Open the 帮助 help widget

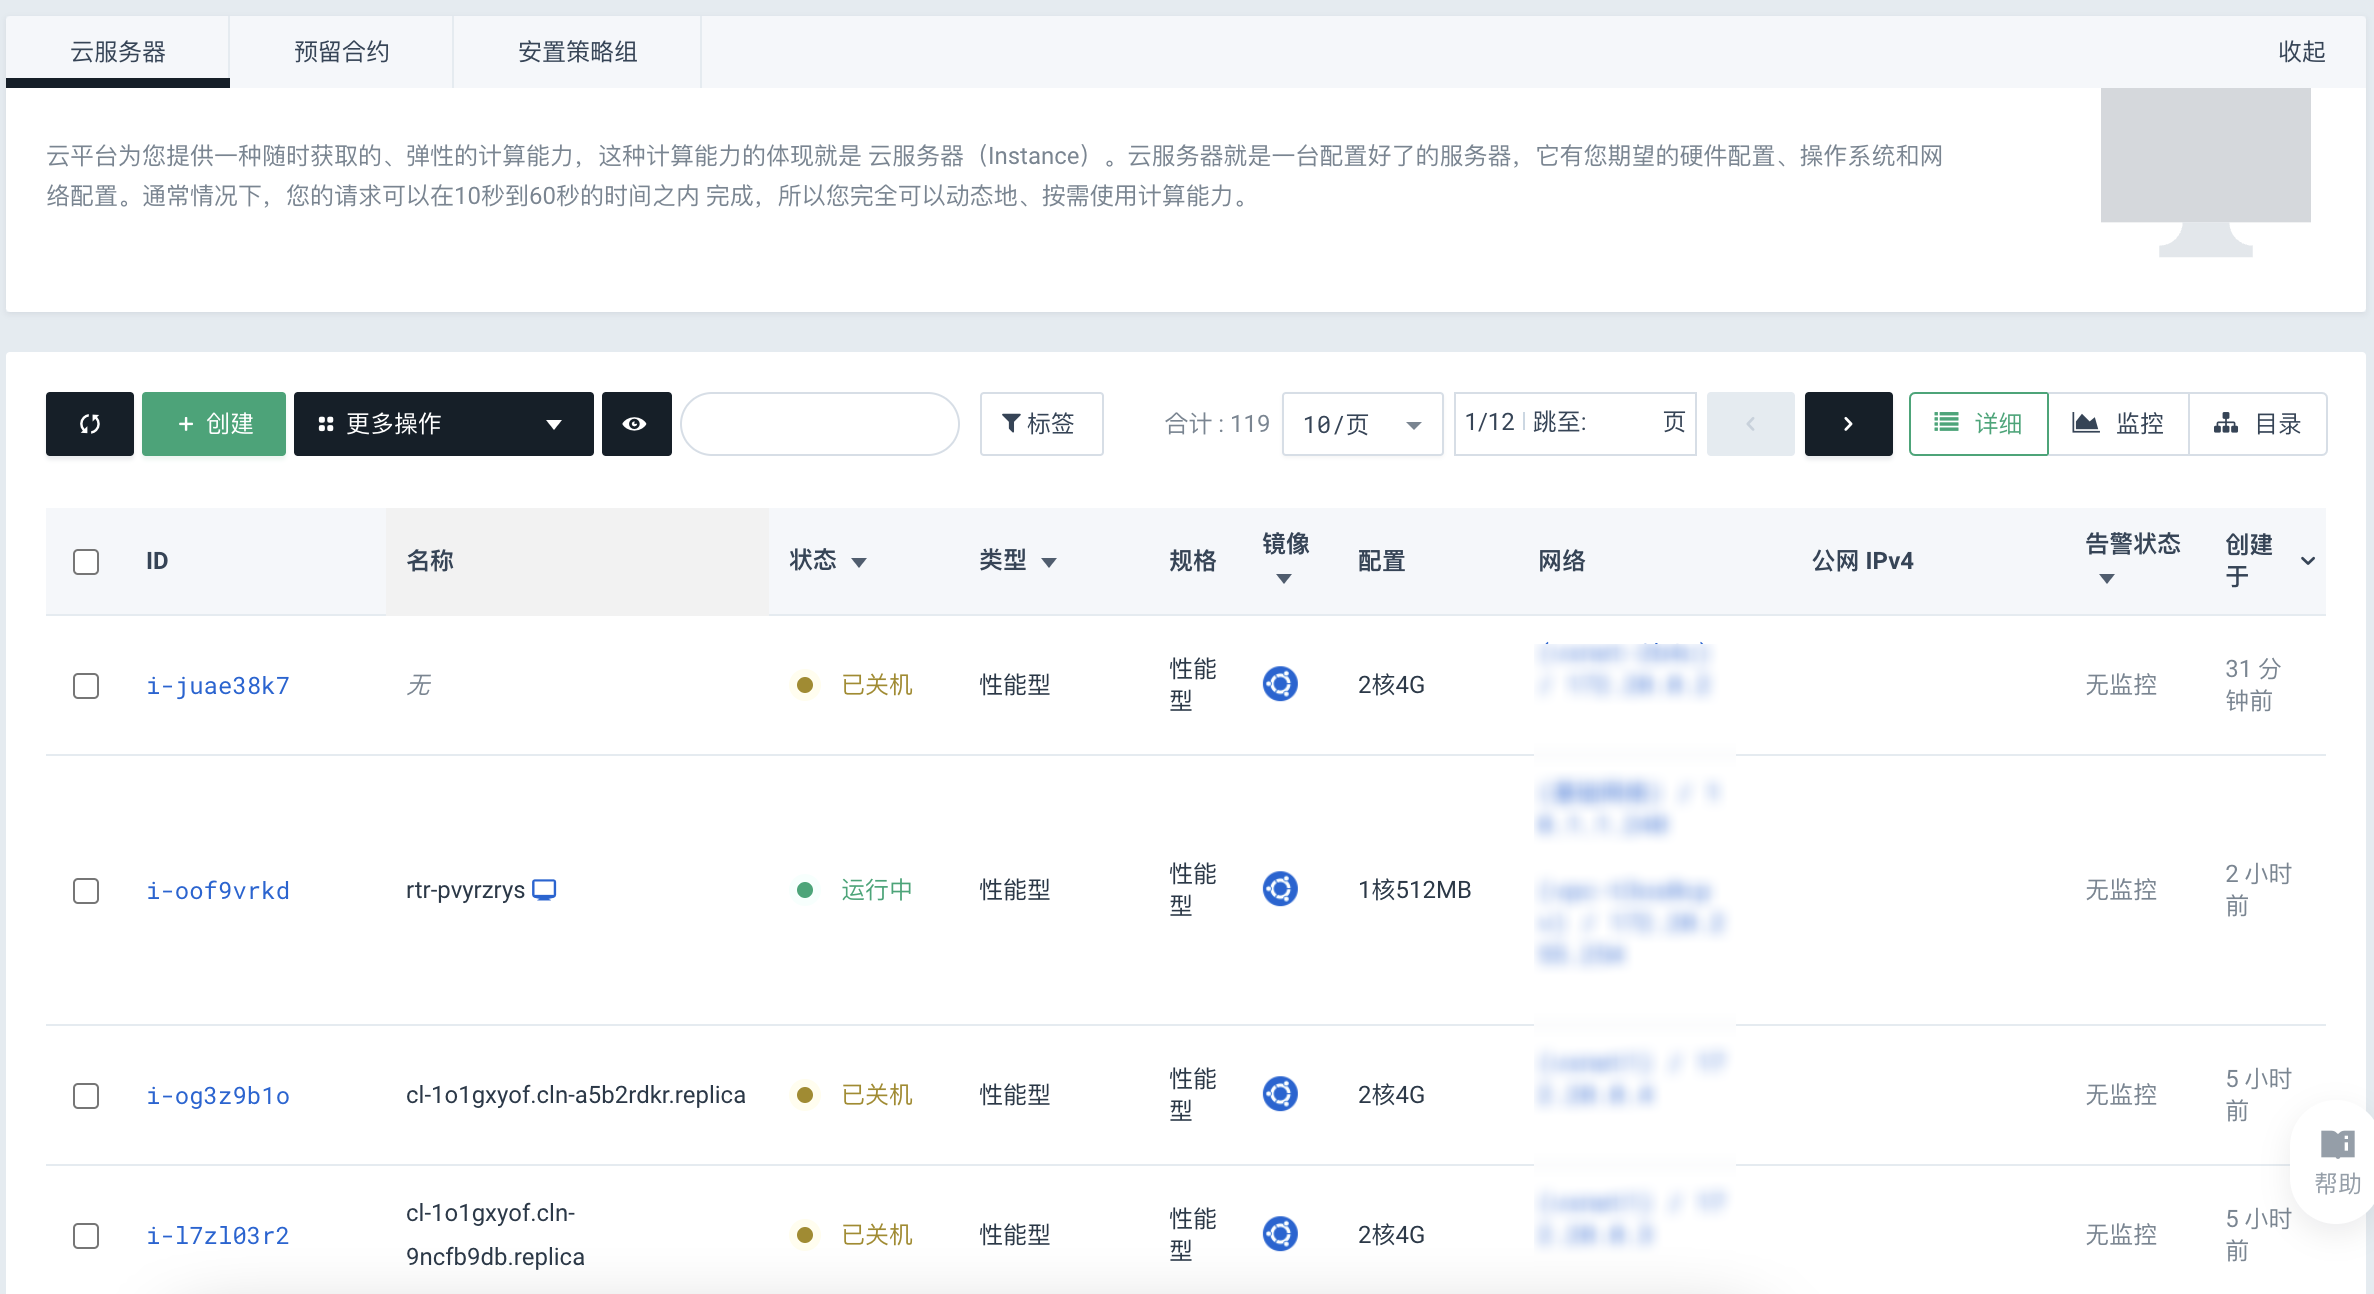coord(2337,1162)
